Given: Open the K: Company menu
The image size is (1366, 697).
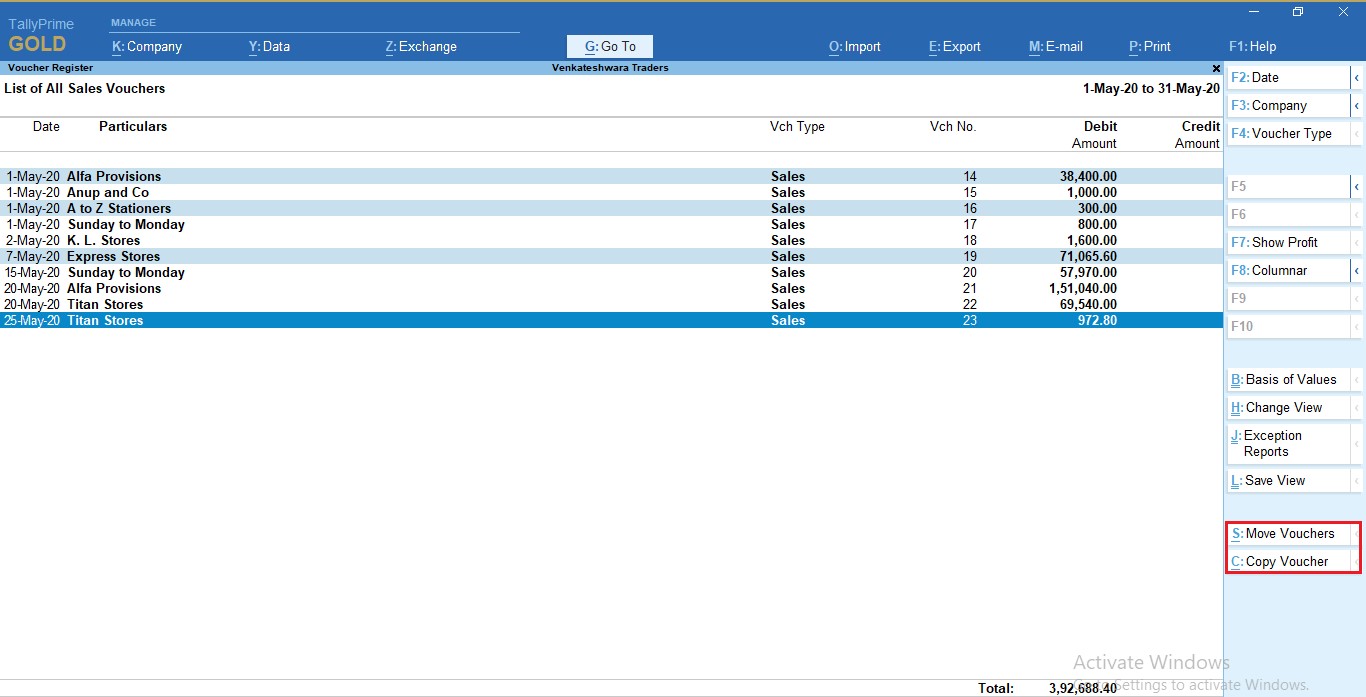Looking at the screenshot, I should point(146,46).
